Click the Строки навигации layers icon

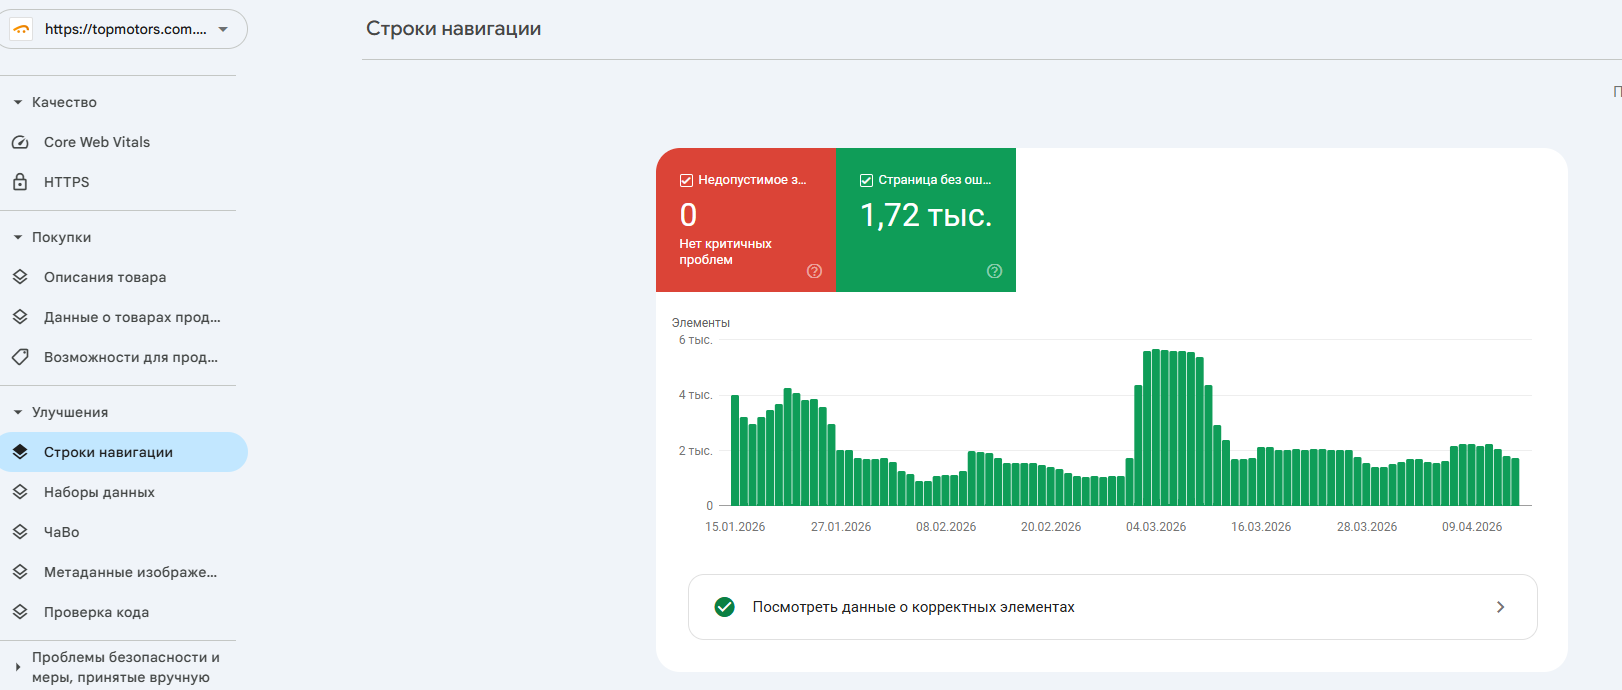point(20,452)
